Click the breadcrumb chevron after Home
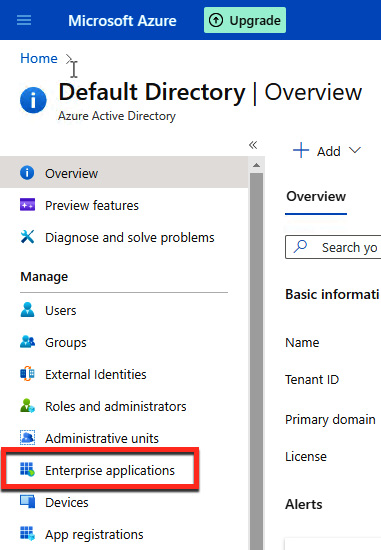 point(69,59)
